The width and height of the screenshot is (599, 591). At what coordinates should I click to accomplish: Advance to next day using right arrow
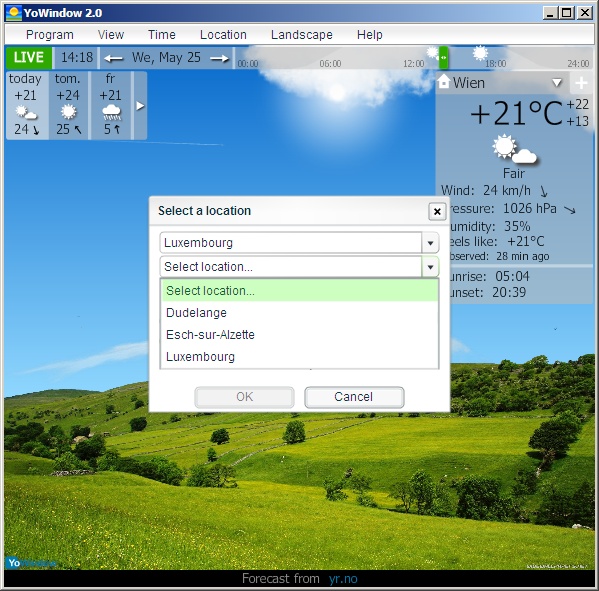coord(219,58)
